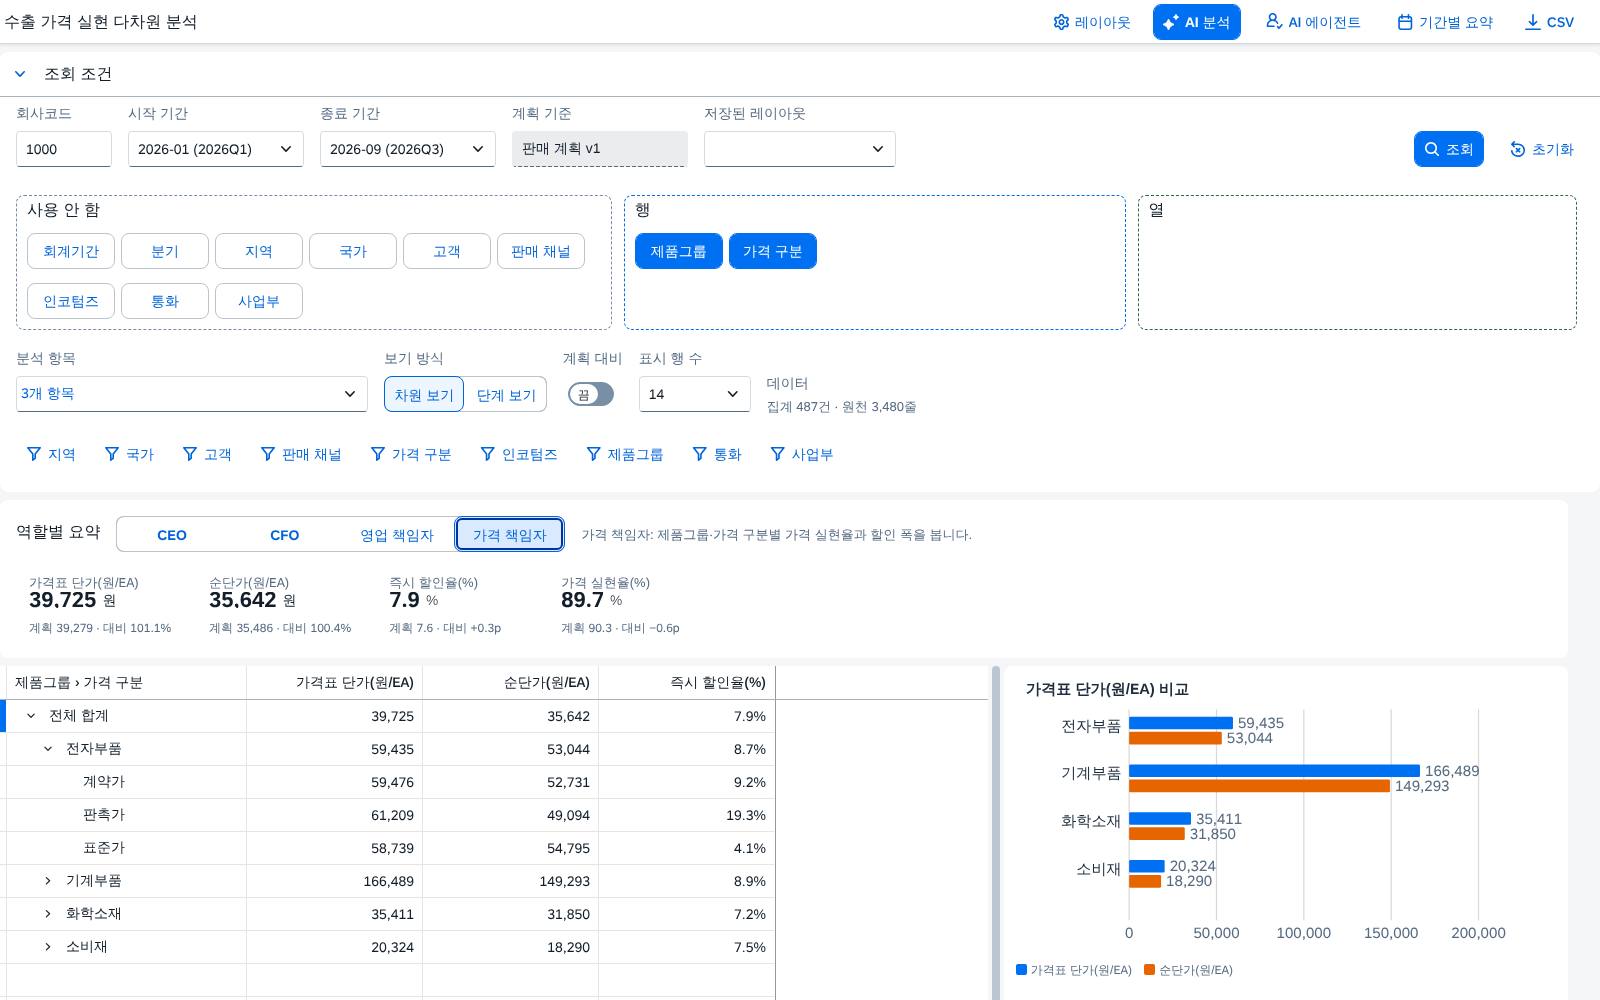
Task: Open the 국가 funnel filter
Action: (x=129, y=454)
